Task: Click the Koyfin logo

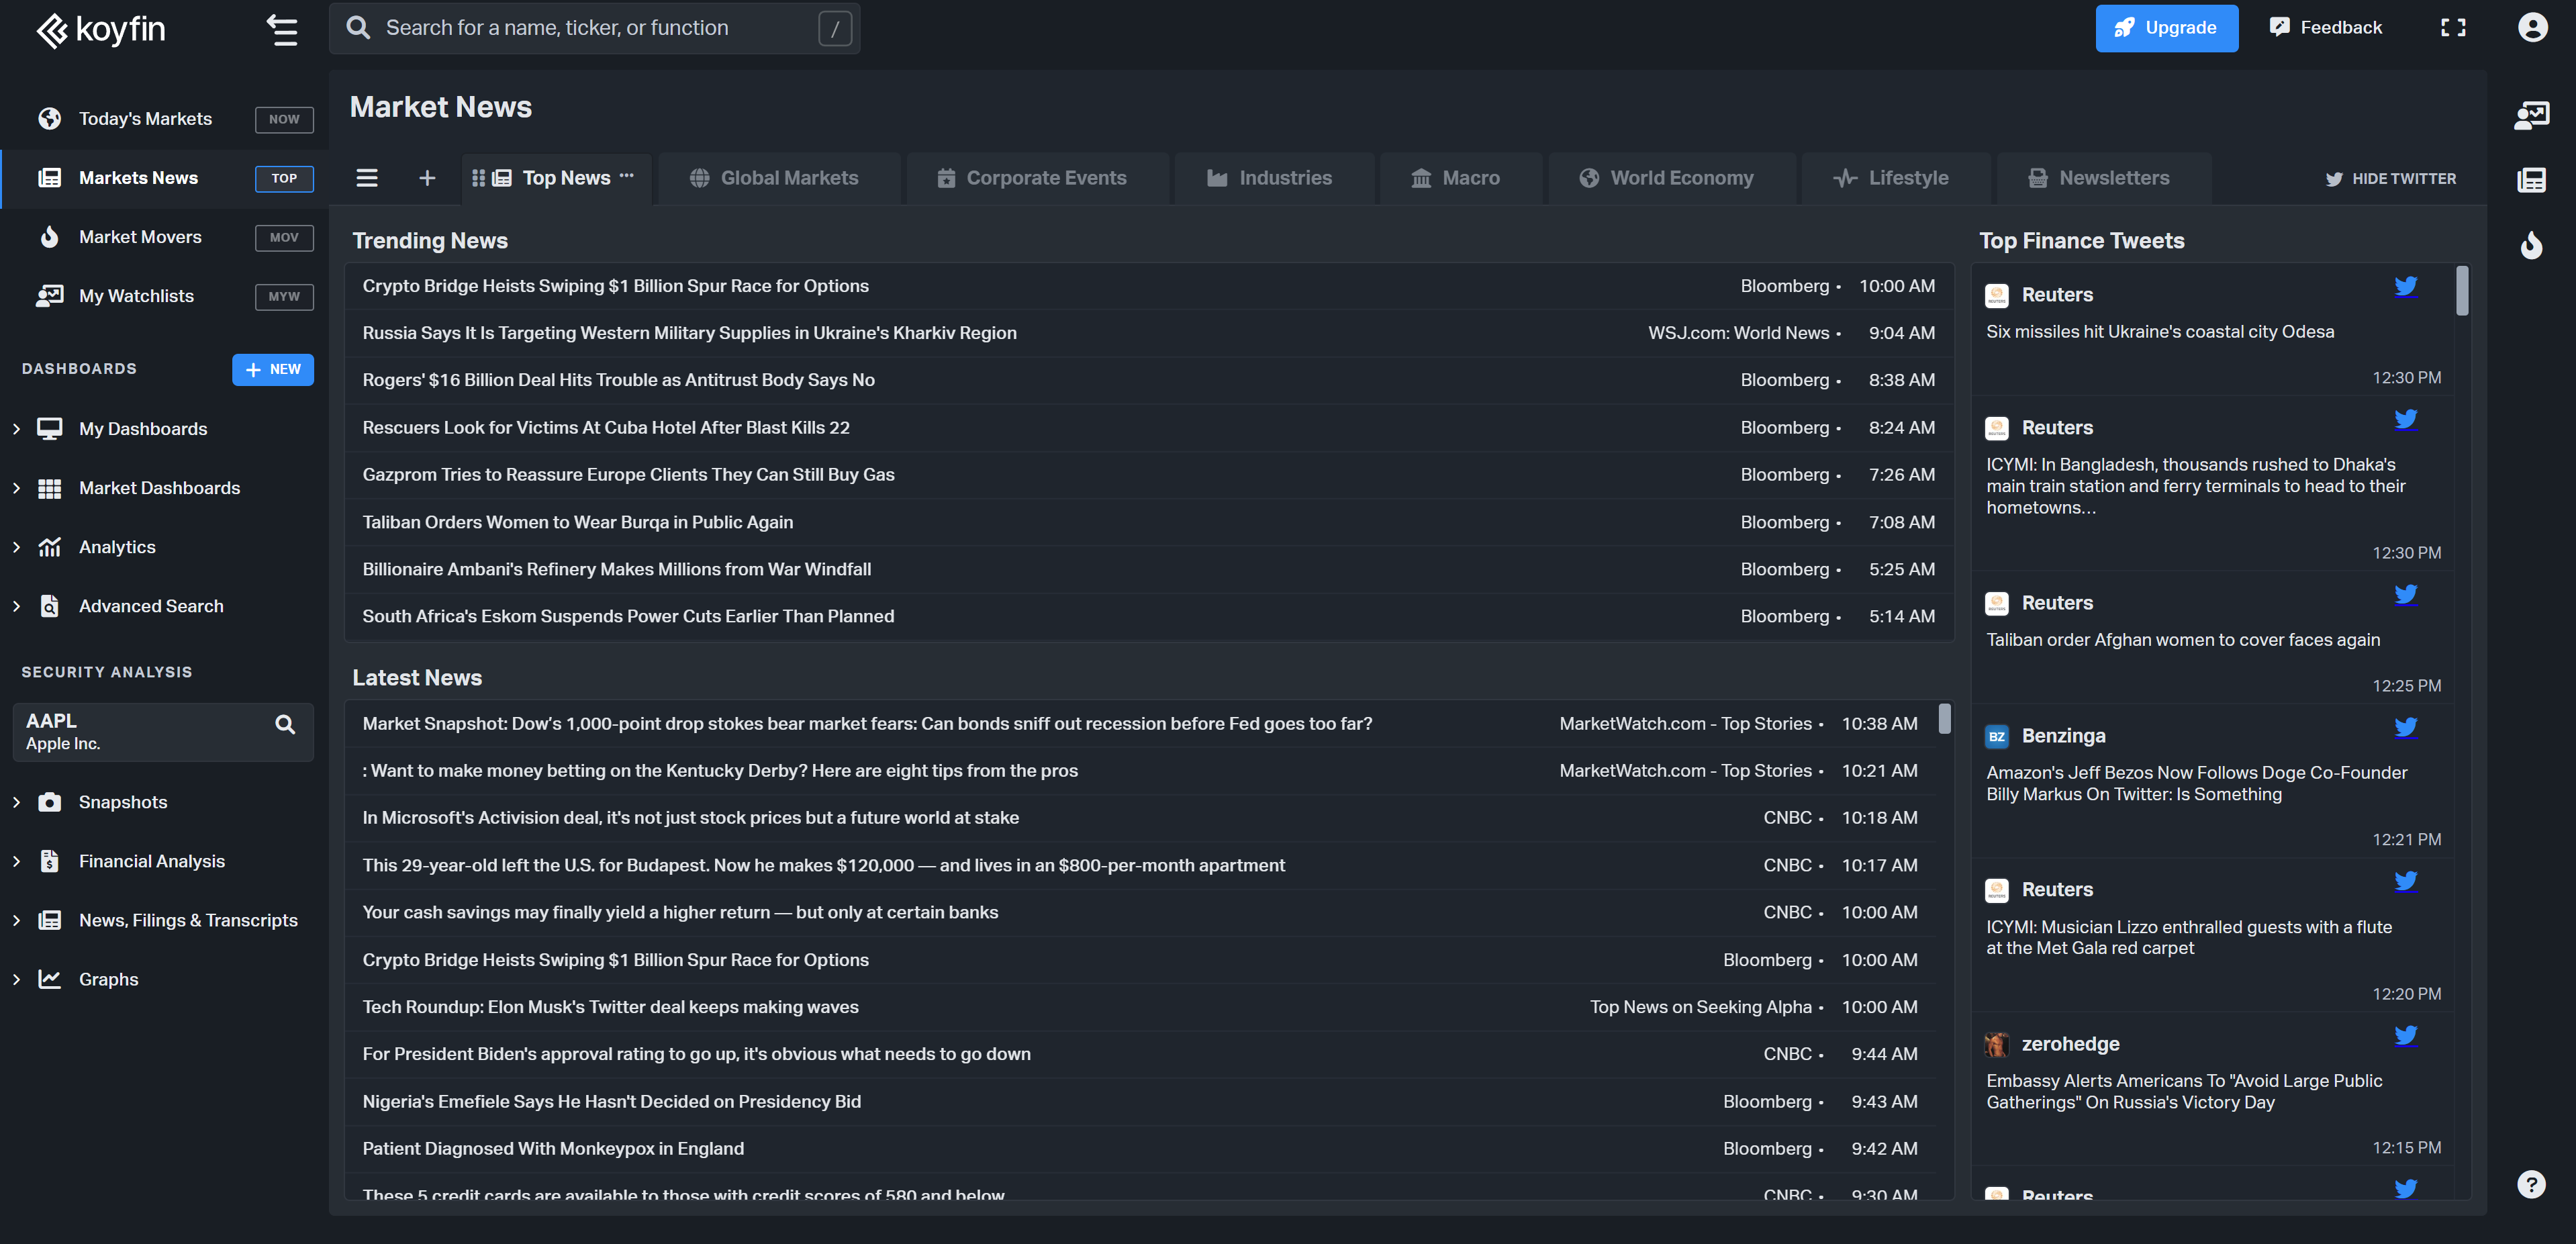Action: tap(101, 29)
